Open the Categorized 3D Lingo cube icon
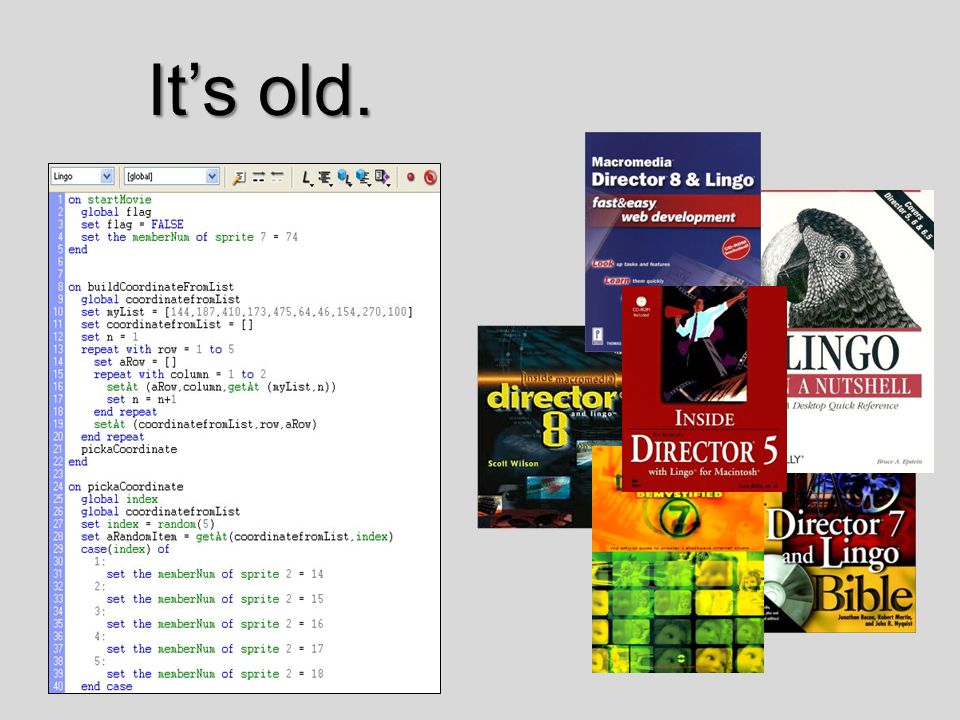This screenshot has width=960, height=720. pos(363,178)
